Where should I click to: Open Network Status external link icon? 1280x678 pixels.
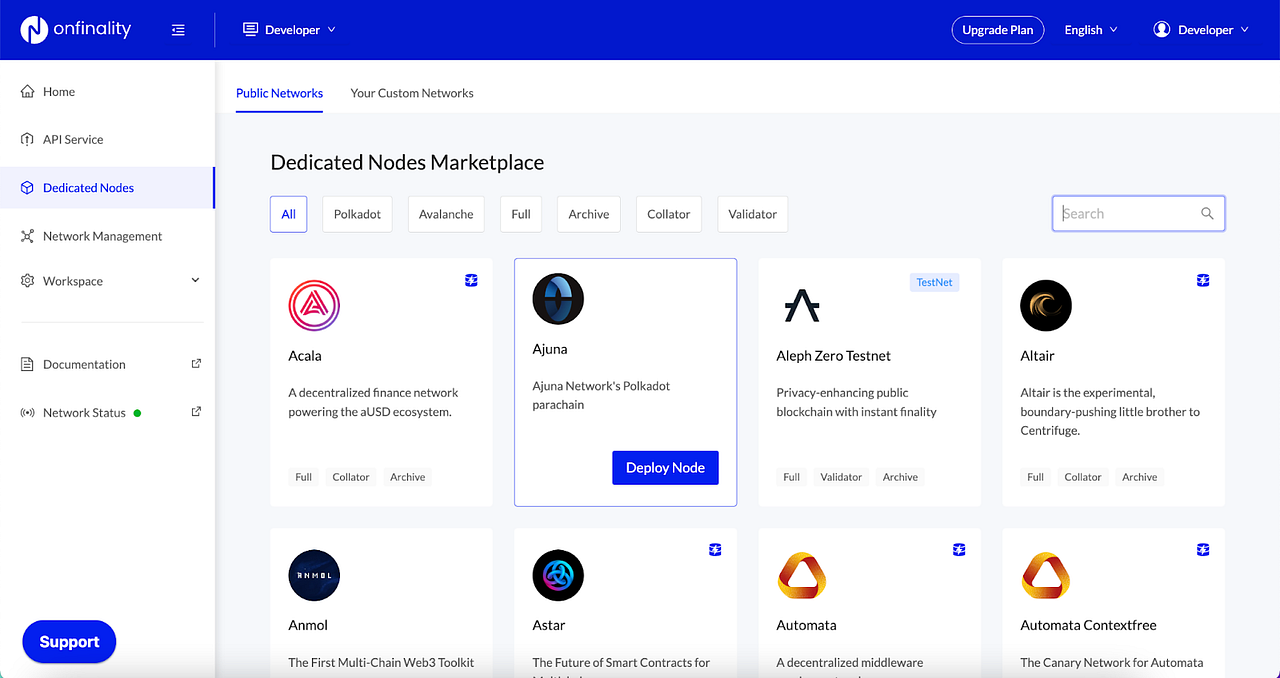tap(196, 411)
